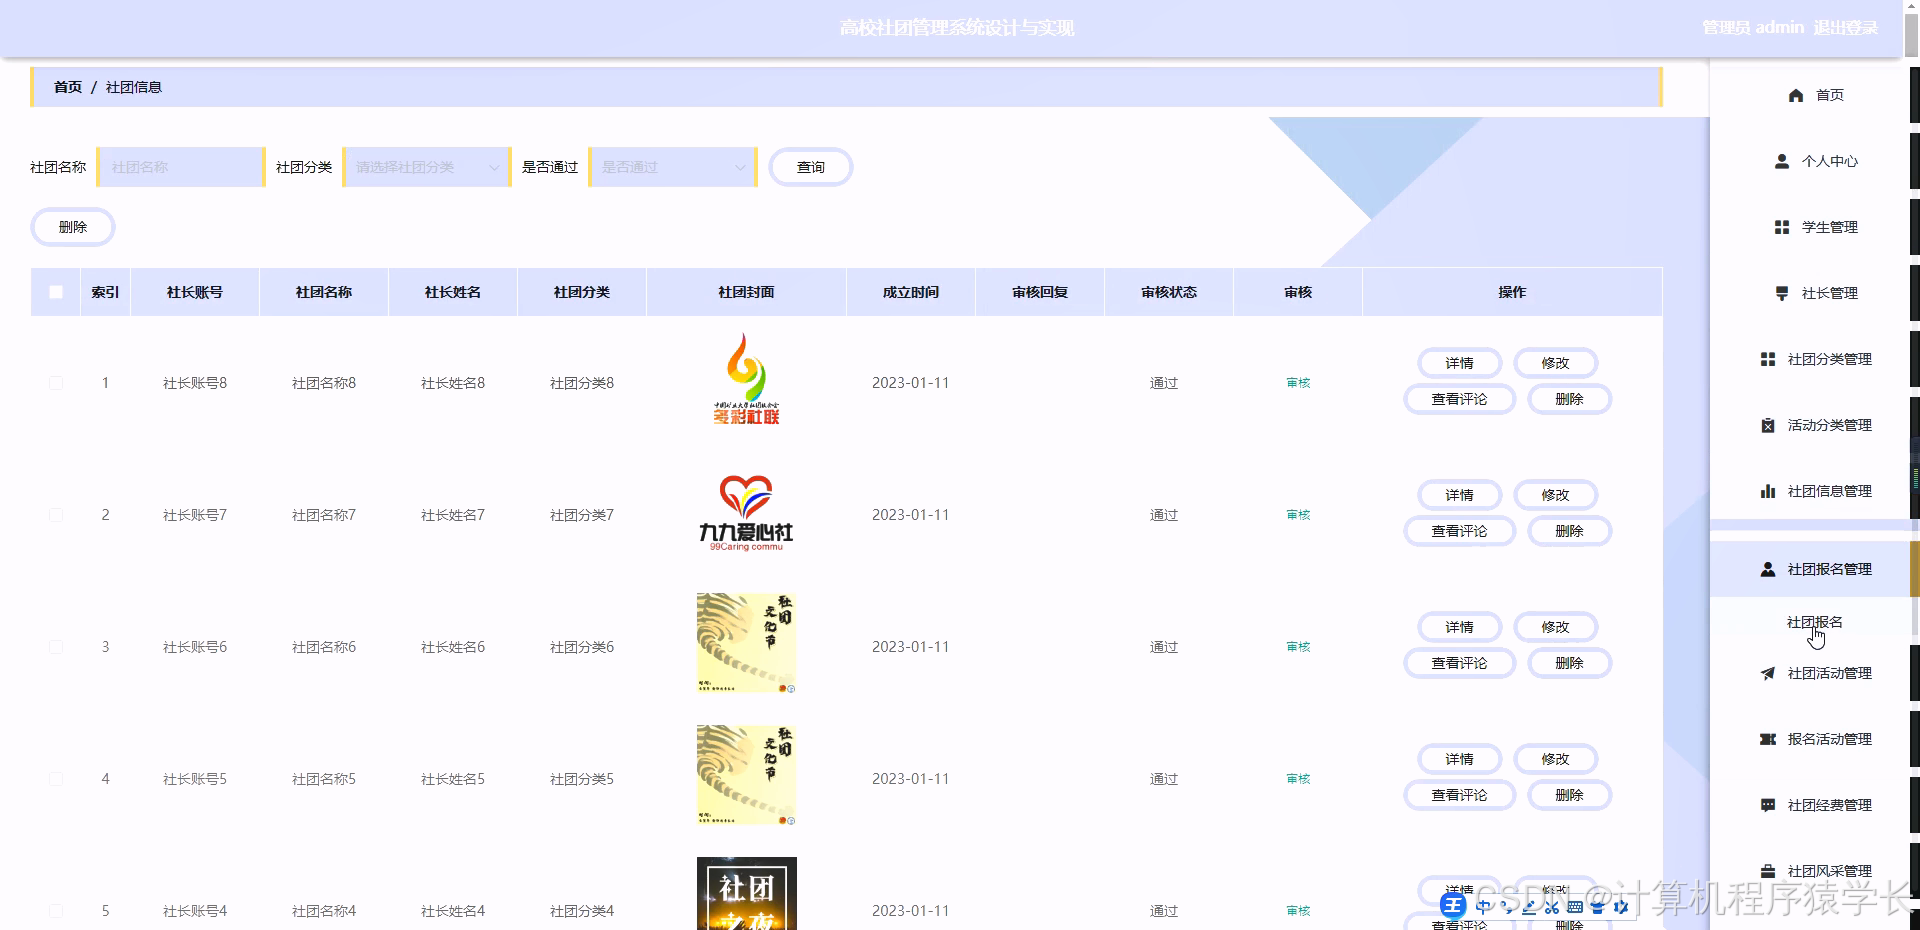
Task: Toggle the select-all checkbox in table header
Action: click(56, 292)
